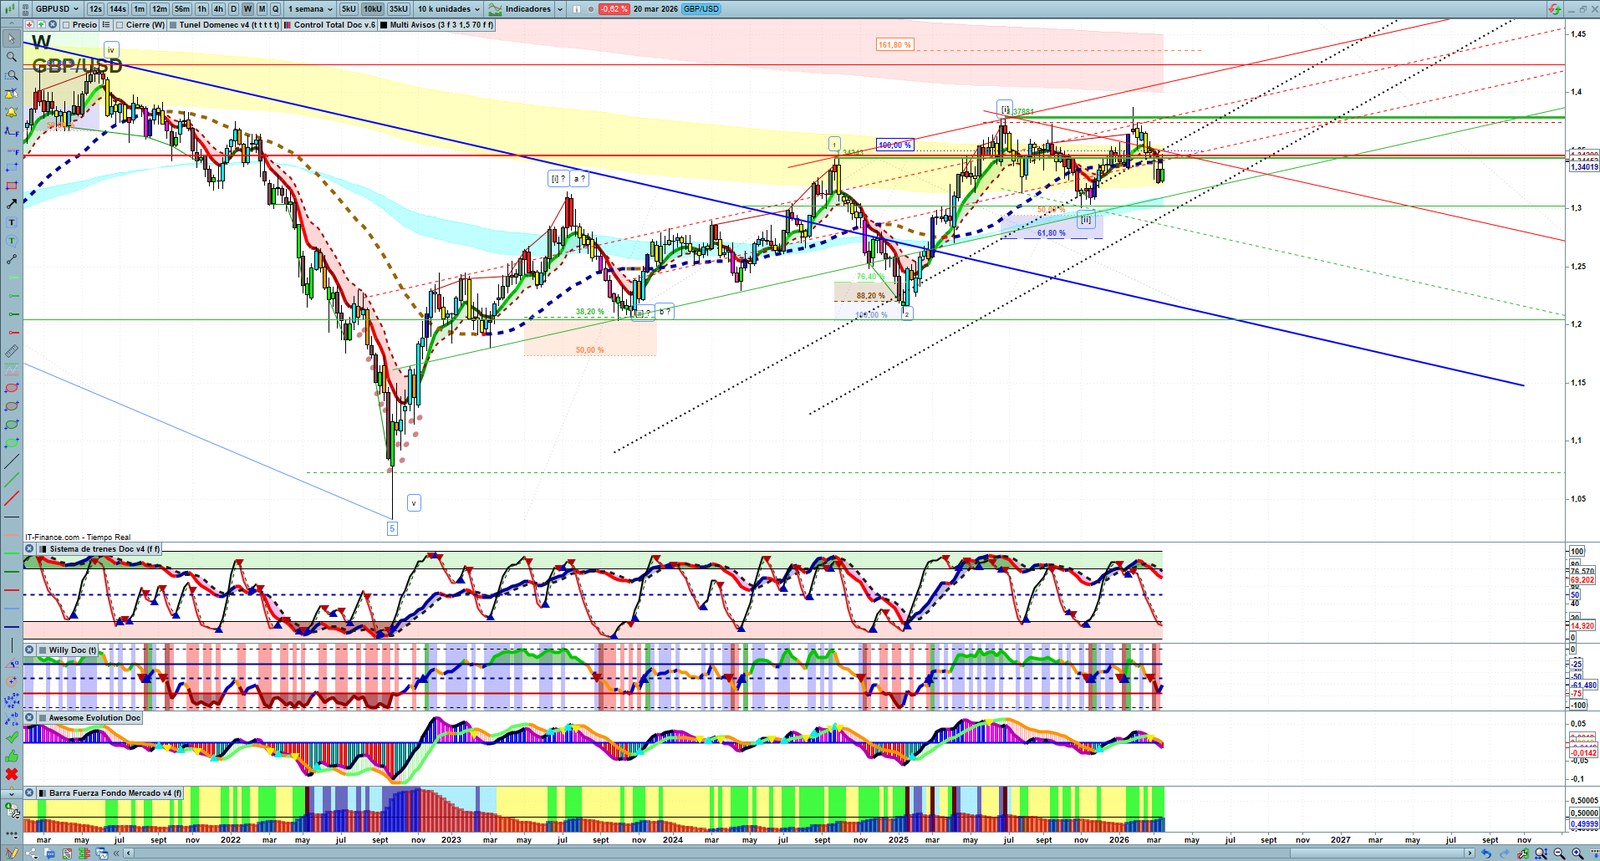Image resolution: width=1600 pixels, height=861 pixels.
Task: Select the ruler measurement tool
Action: click(x=11, y=351)
